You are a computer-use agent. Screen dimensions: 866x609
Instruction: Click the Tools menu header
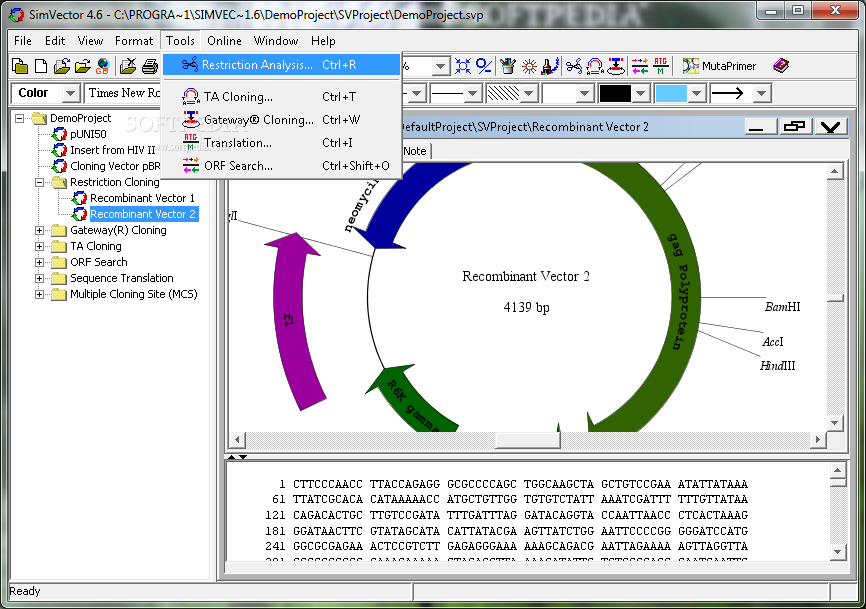coord(180,41)
